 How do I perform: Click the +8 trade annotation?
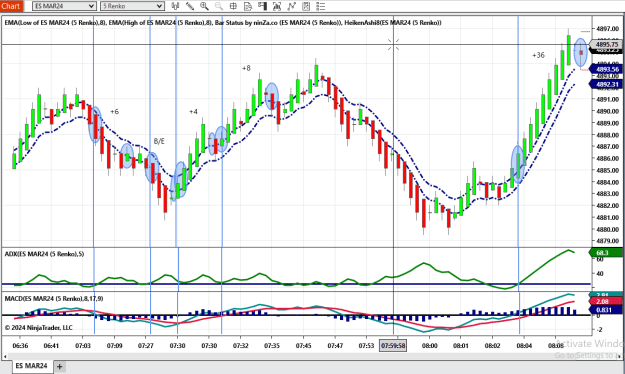pos(246,68)
